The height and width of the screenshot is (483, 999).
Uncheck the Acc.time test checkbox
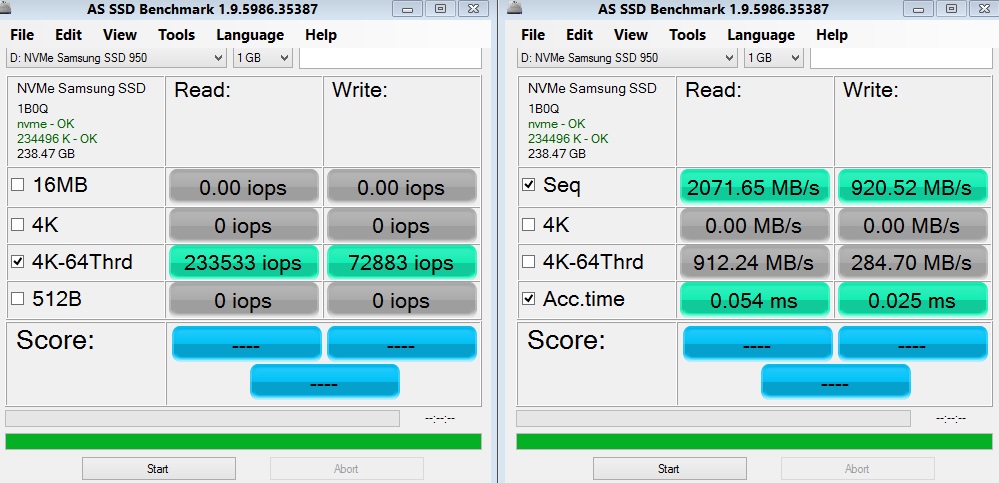(x=529, y=299)
